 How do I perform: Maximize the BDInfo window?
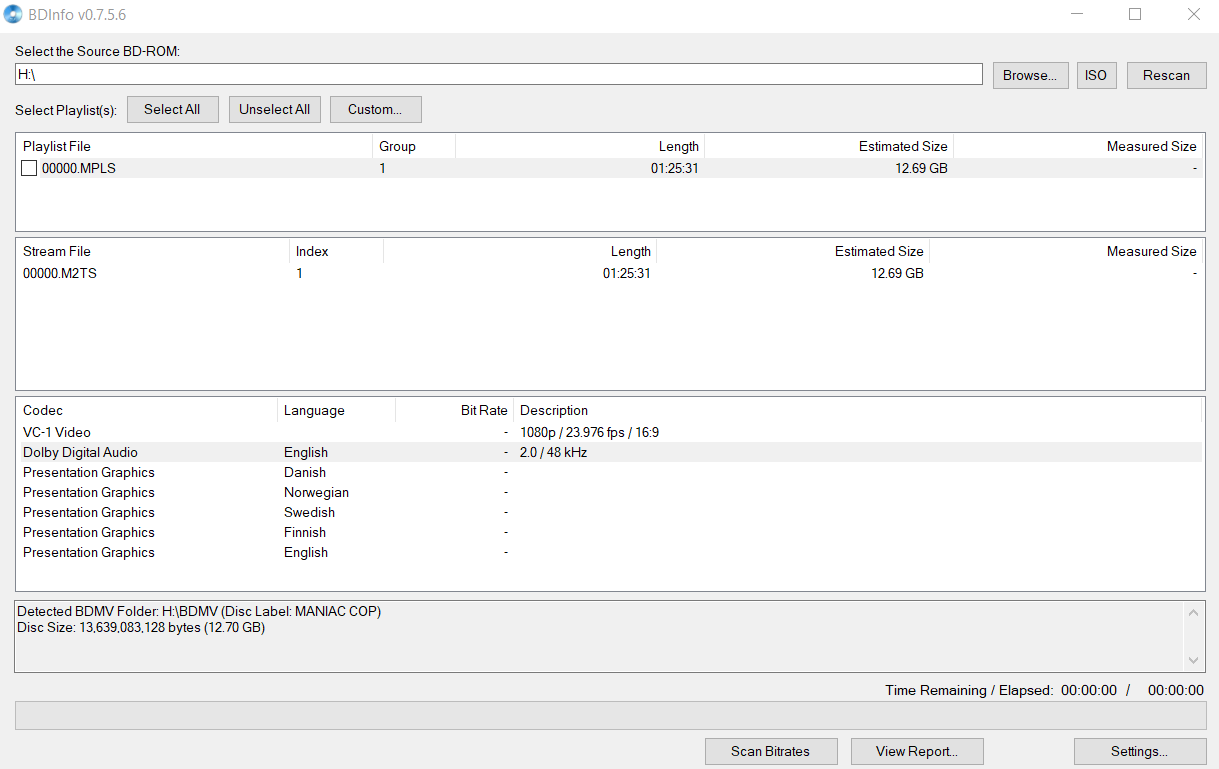point(1135,14)
